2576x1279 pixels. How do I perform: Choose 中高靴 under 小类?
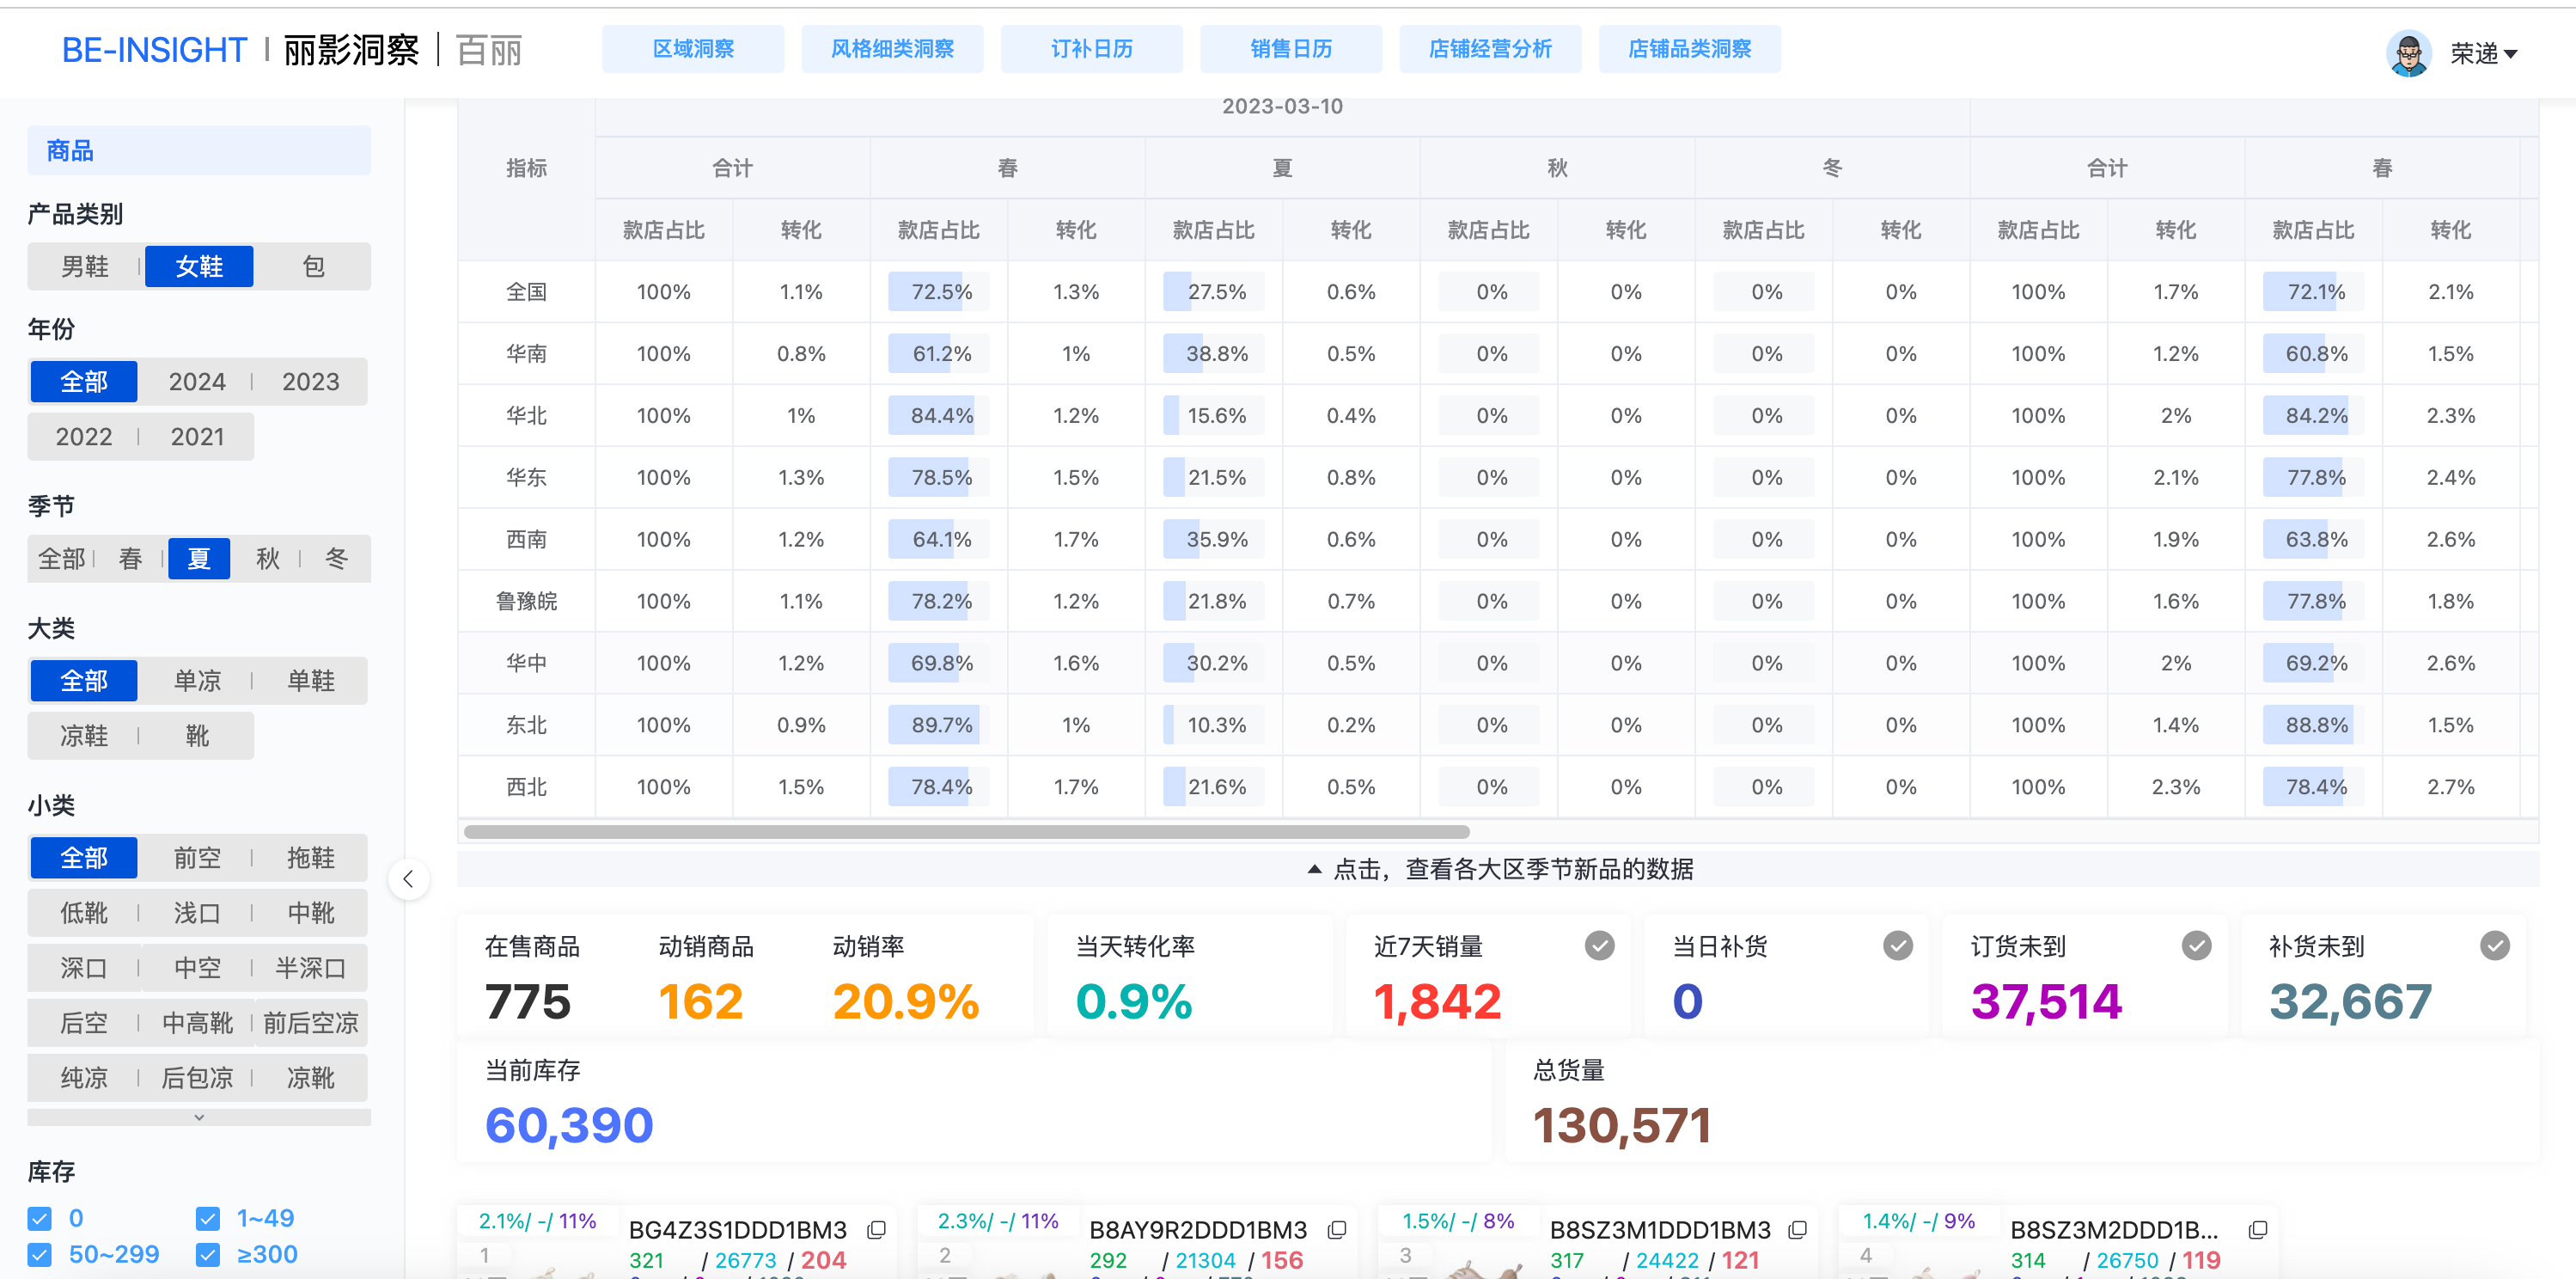[x=197, y=1022]
